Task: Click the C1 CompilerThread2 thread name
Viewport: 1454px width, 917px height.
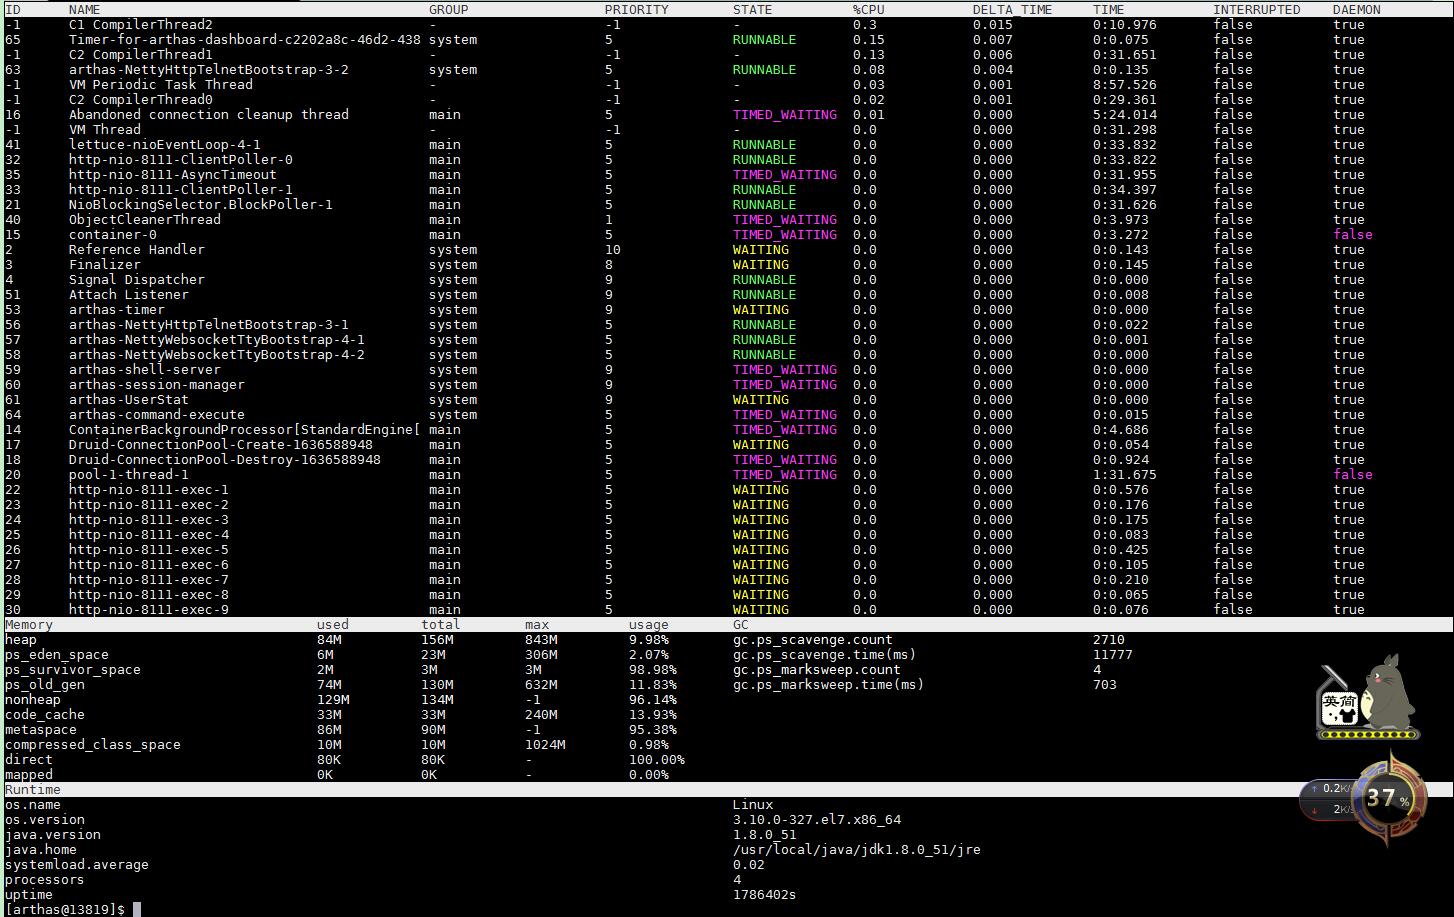Action: click(141, 24)
